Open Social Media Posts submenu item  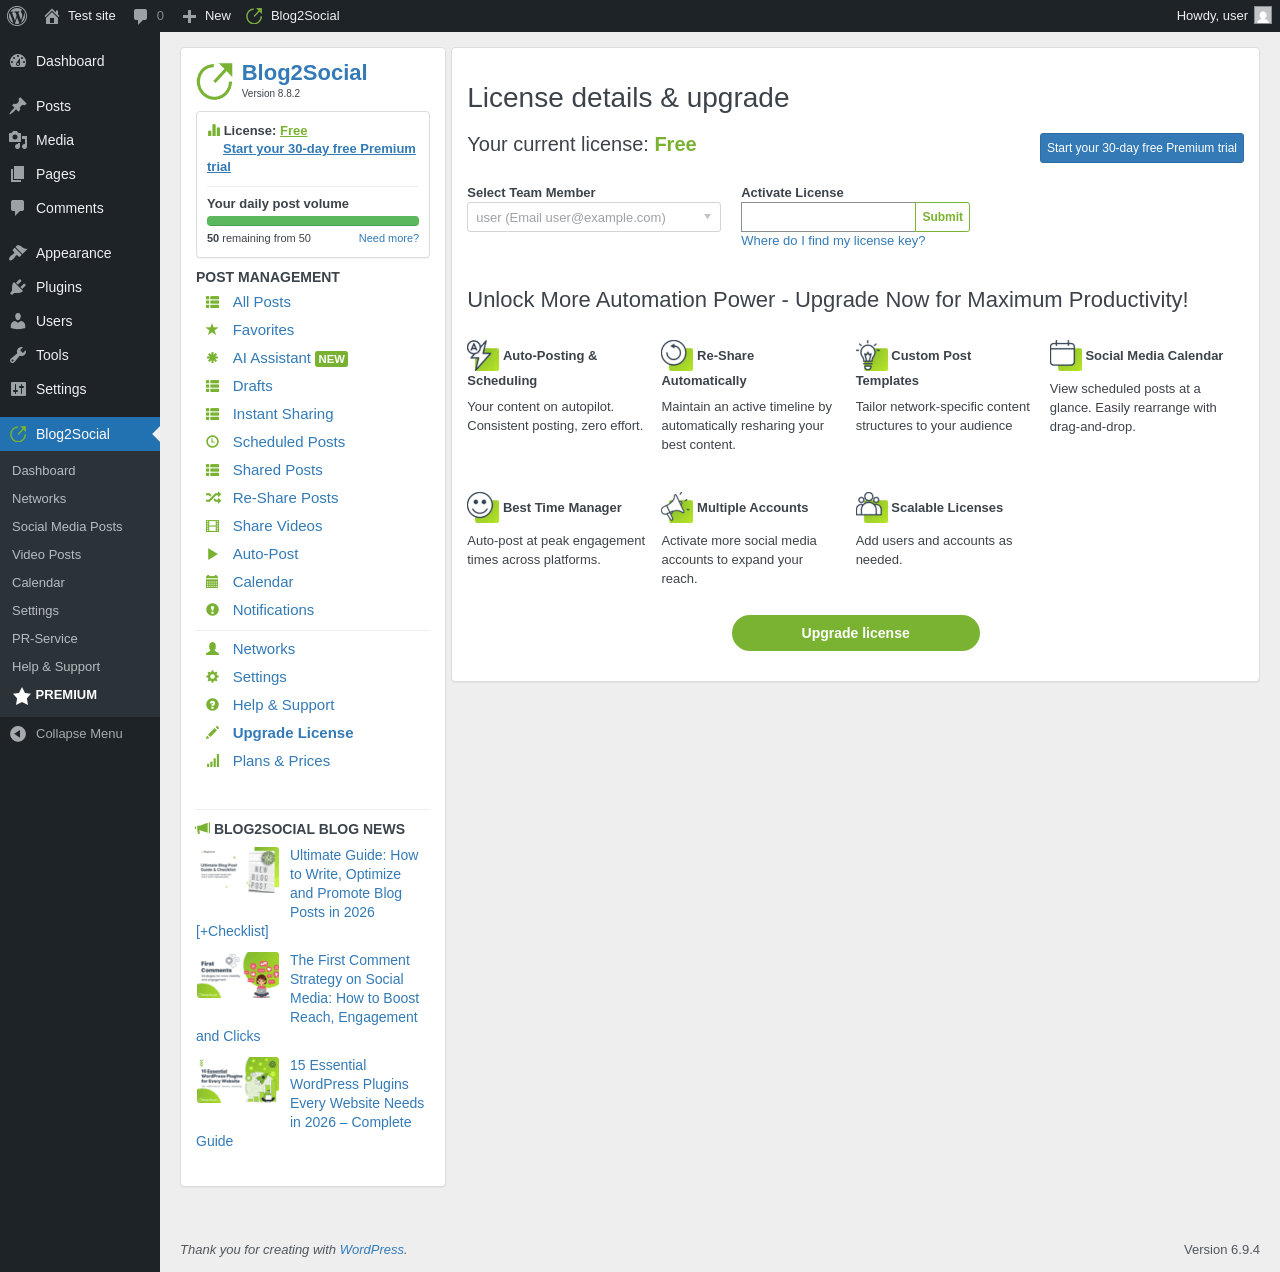tap(67, 527)
